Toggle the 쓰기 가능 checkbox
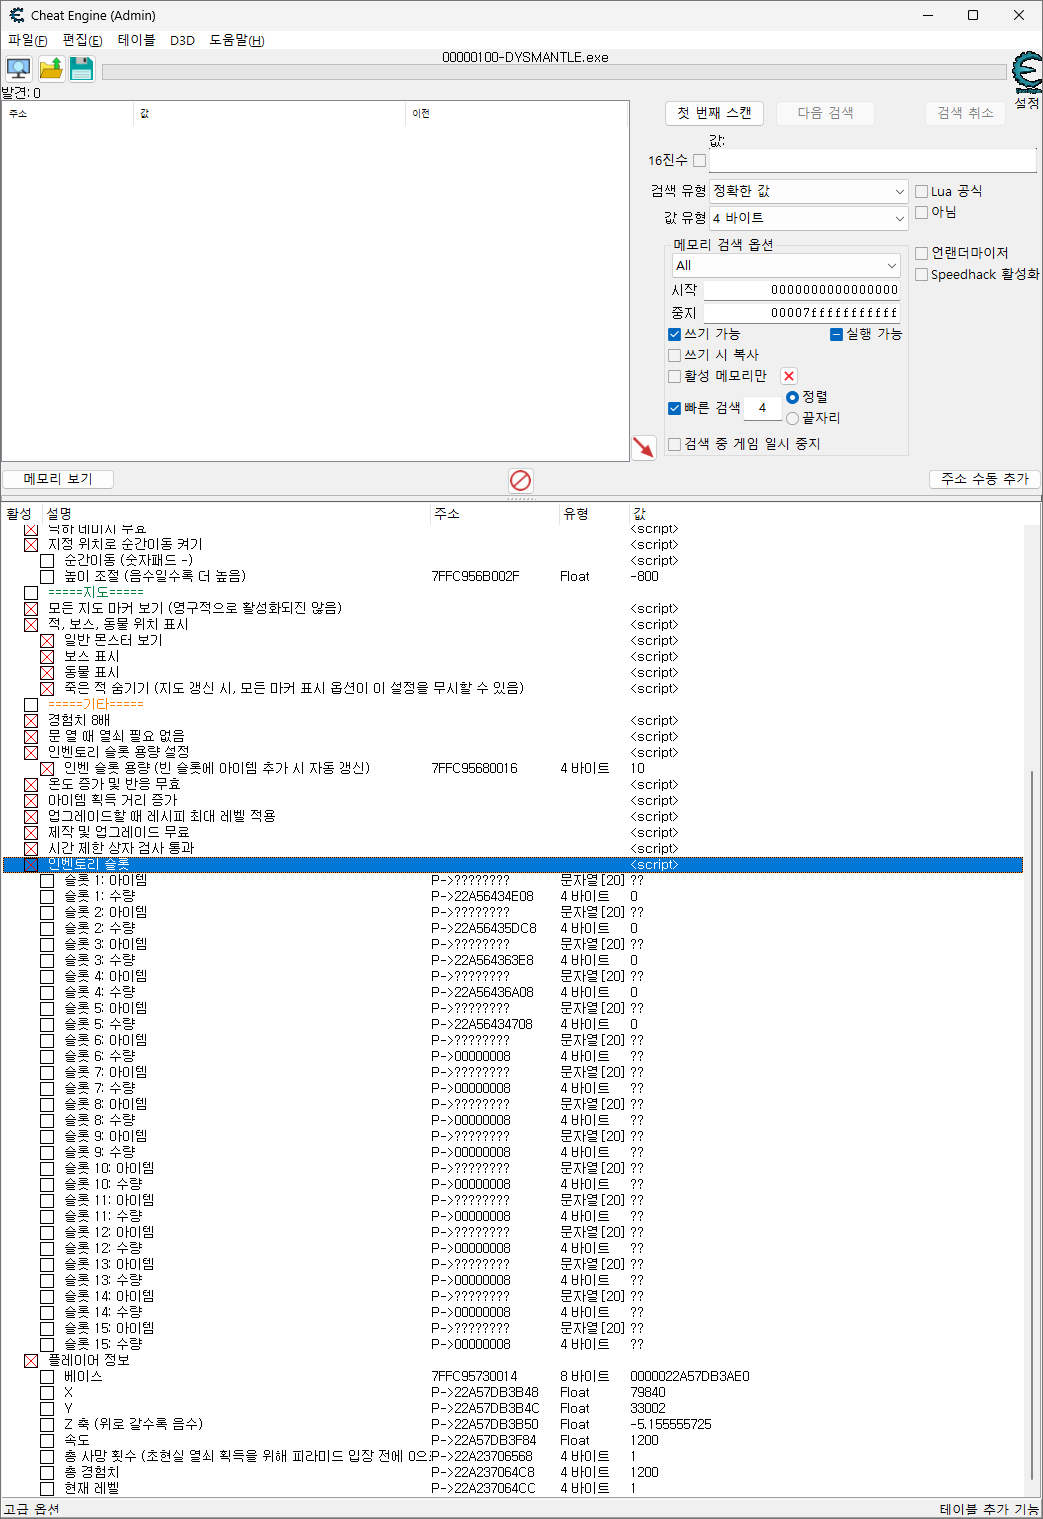1043x1519 pixels. coord(674,334)
